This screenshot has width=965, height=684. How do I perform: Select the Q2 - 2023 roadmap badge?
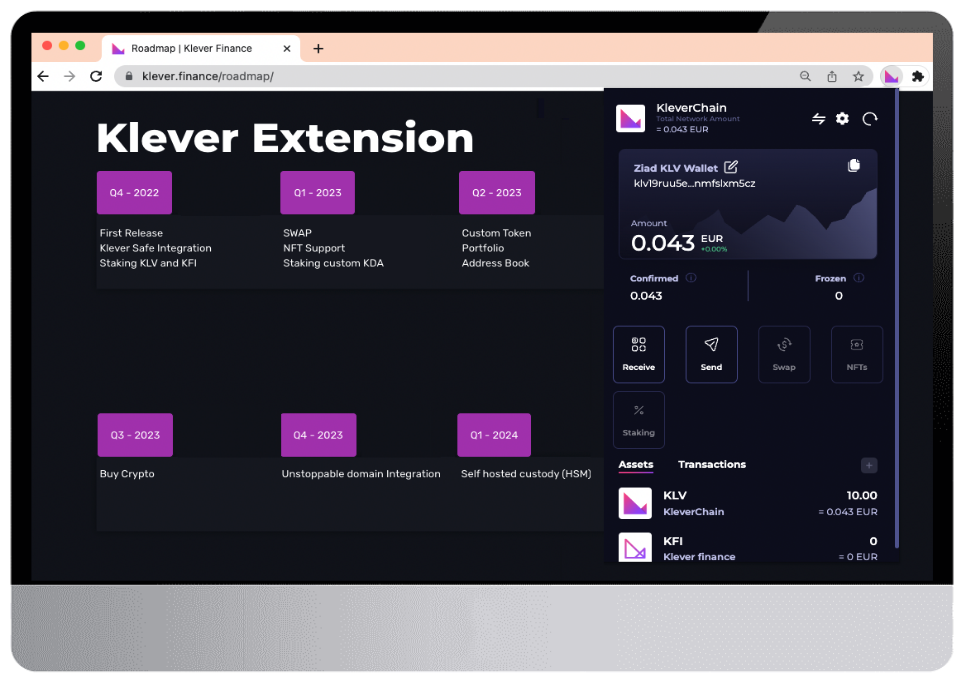pyautogui.click(x=497, y=193)
